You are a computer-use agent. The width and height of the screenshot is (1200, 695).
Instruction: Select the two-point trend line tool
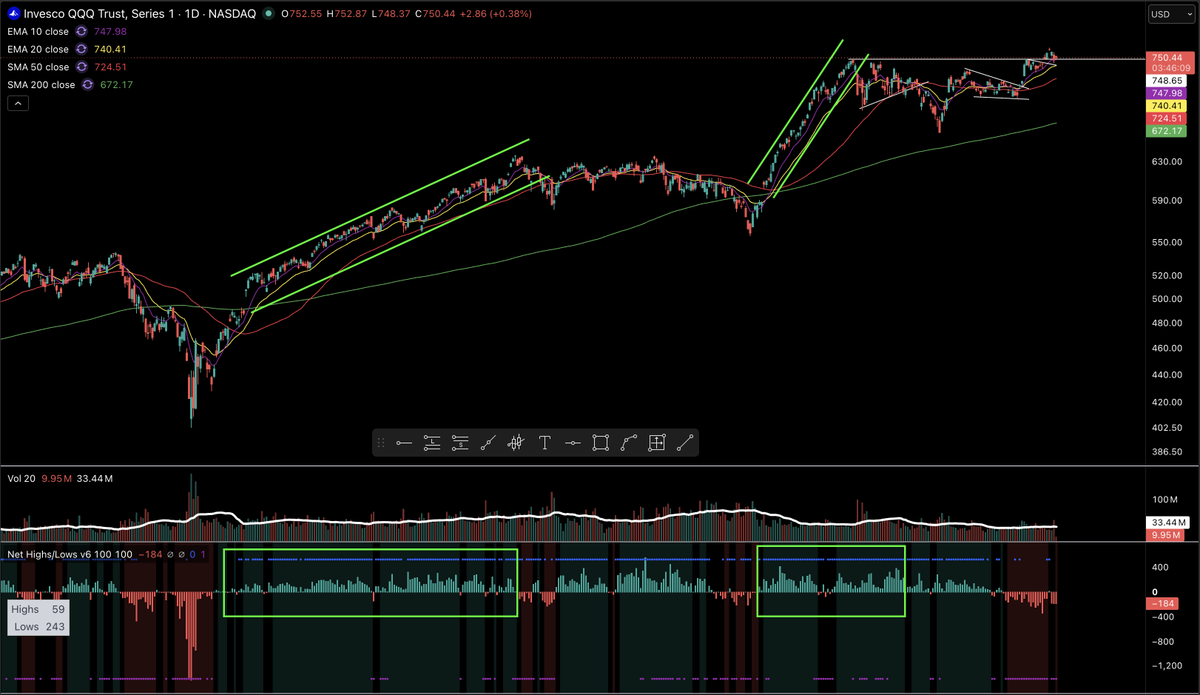click(x=685, y=442)
